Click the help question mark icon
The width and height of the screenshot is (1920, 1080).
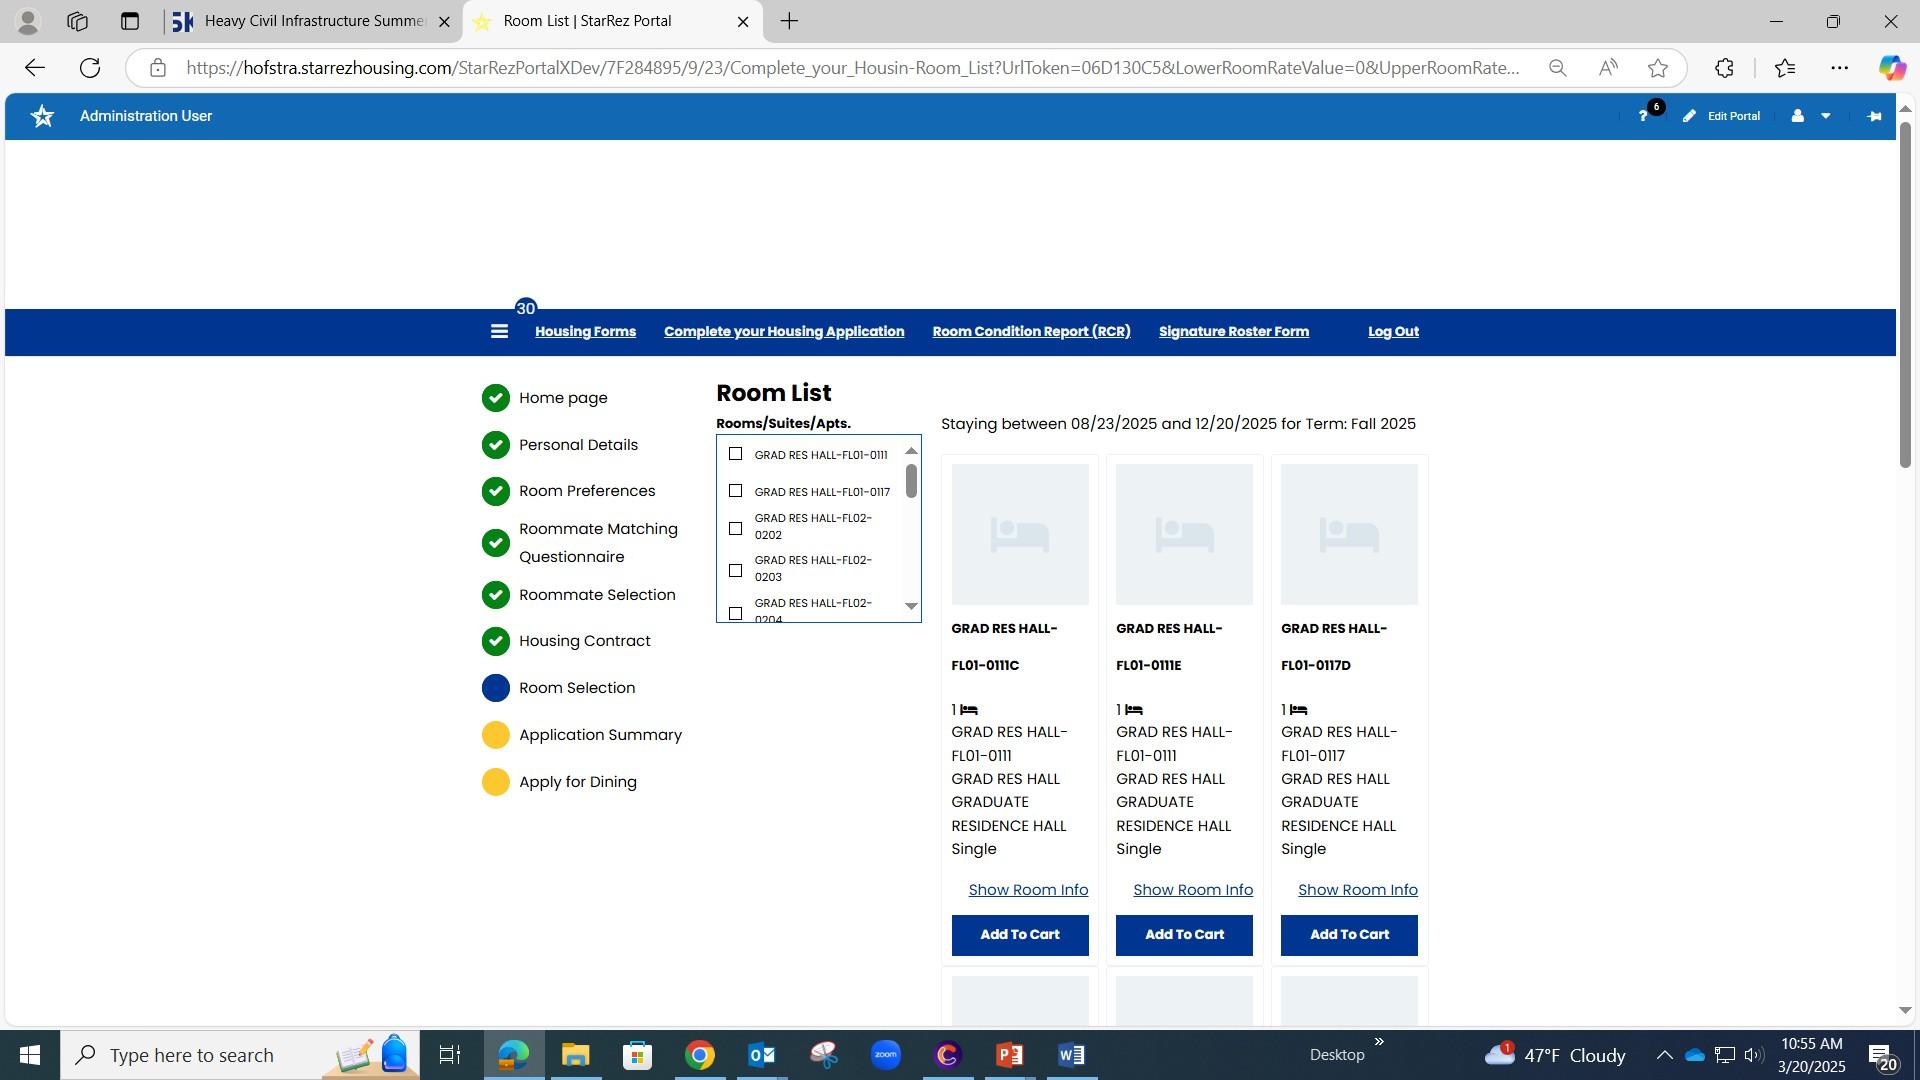[1642, 116]
